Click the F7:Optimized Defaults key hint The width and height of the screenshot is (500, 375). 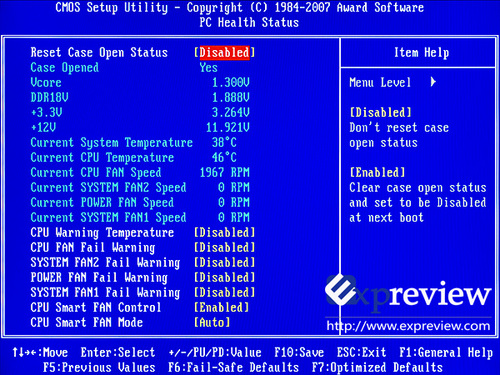coord(377,368)
